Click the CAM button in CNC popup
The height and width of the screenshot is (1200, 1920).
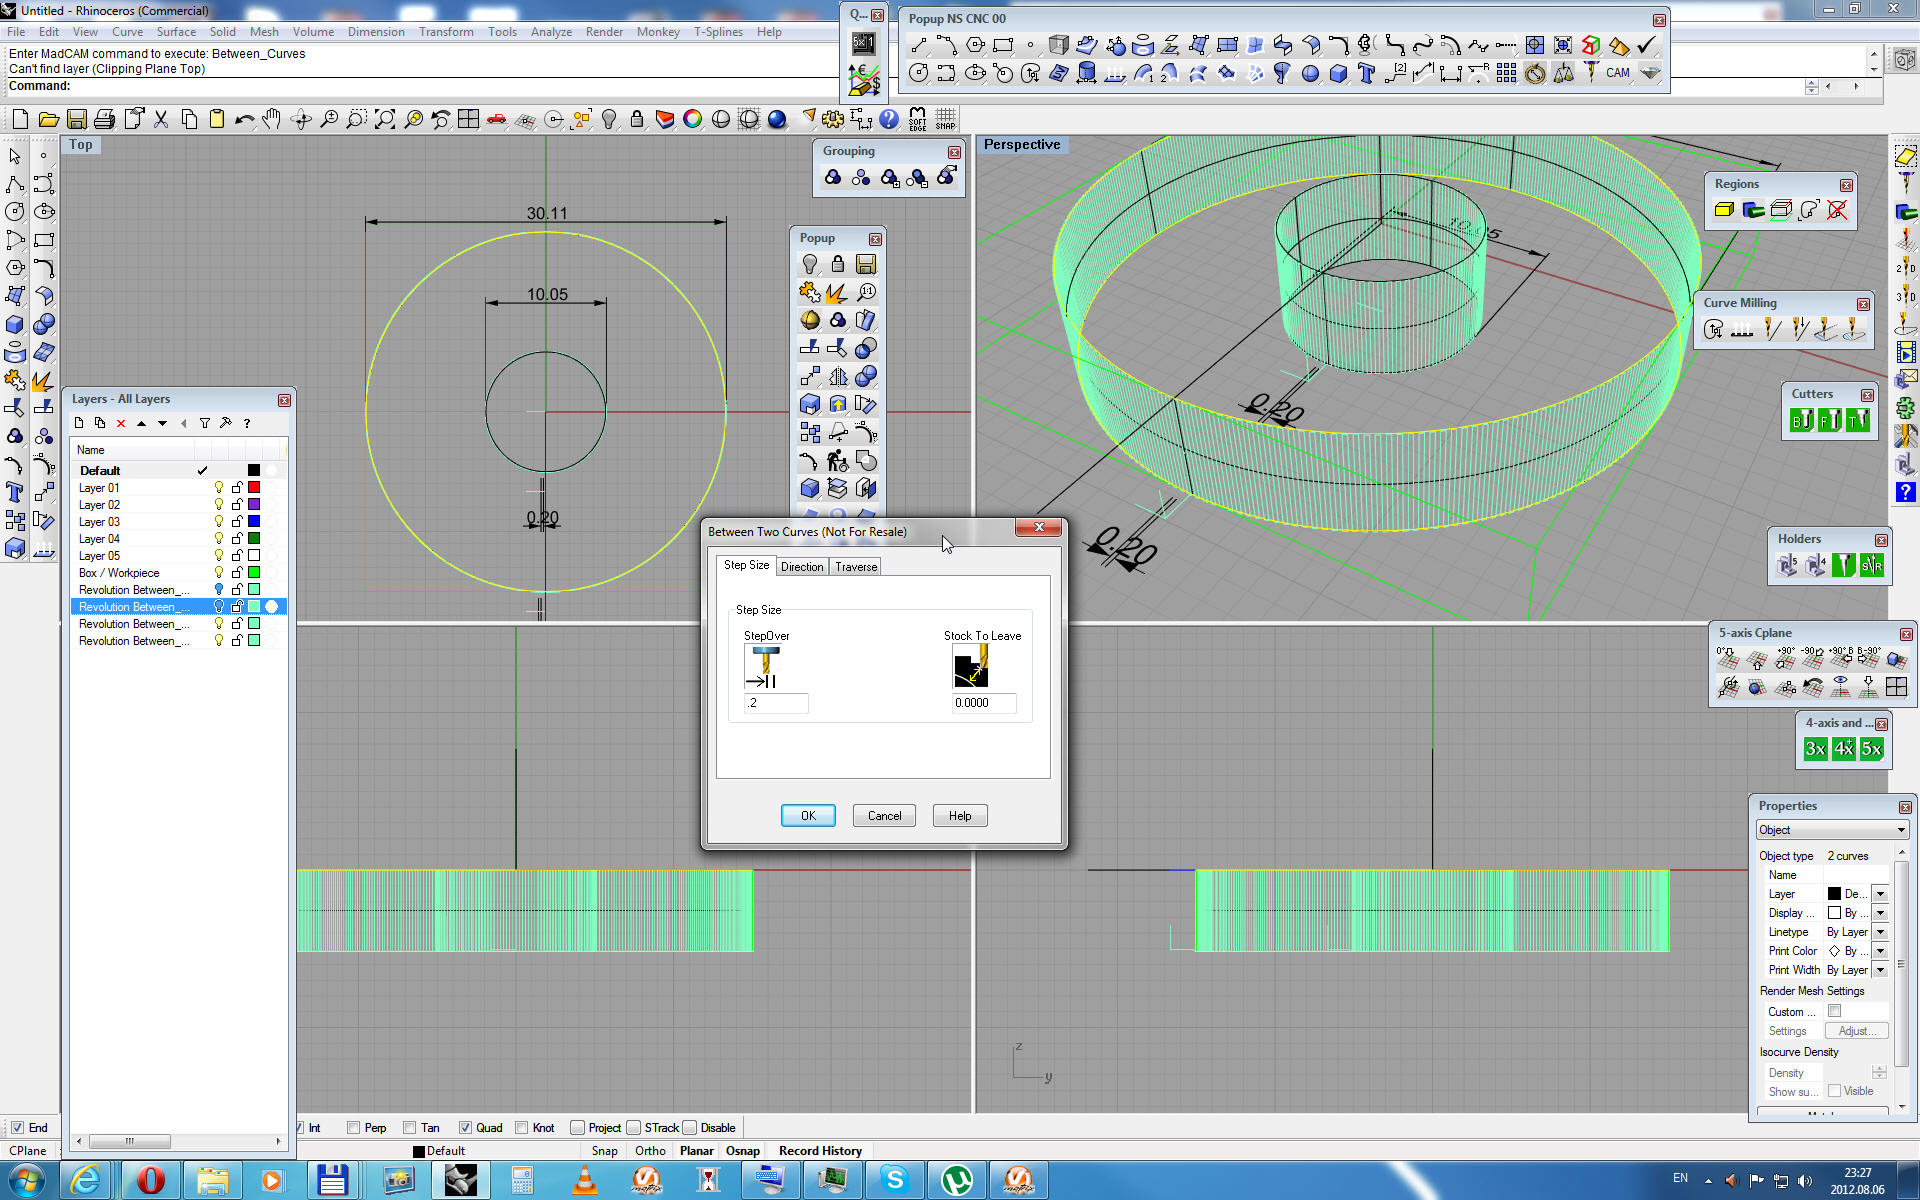point(1617,73)
